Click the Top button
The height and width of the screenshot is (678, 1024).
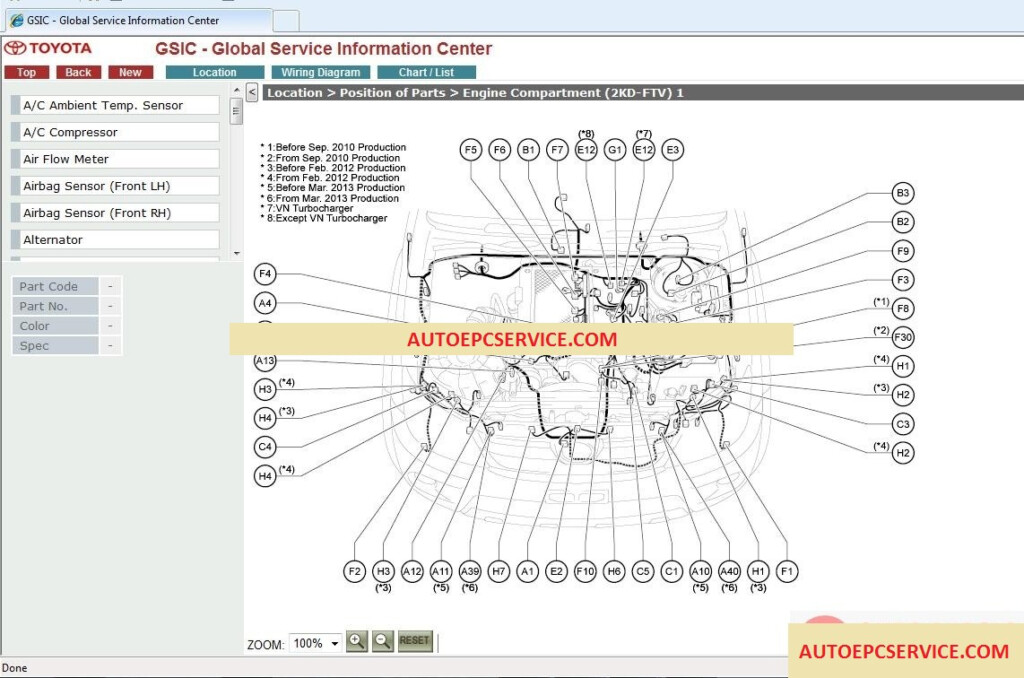27,73
